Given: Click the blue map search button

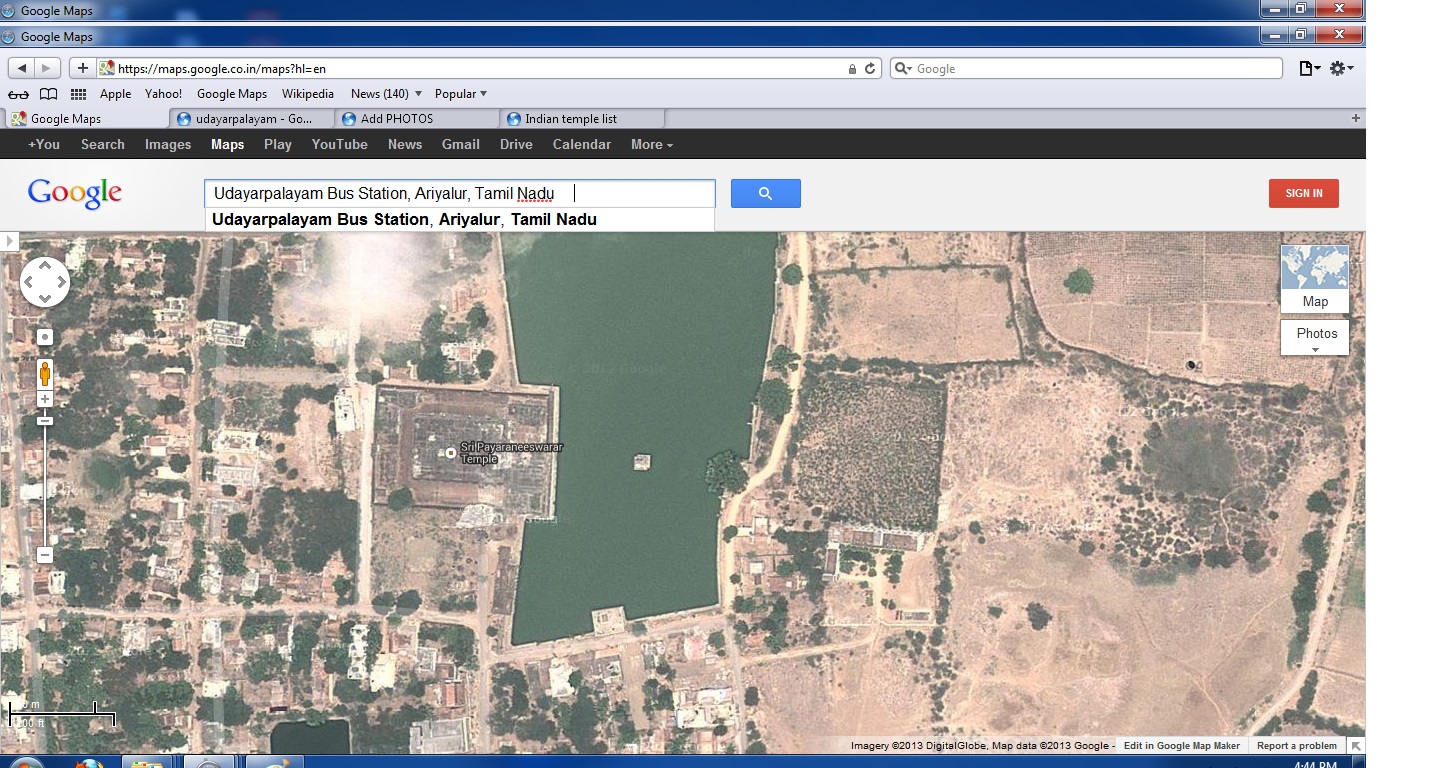Looking at the screenshot, I should pos(765,193).
